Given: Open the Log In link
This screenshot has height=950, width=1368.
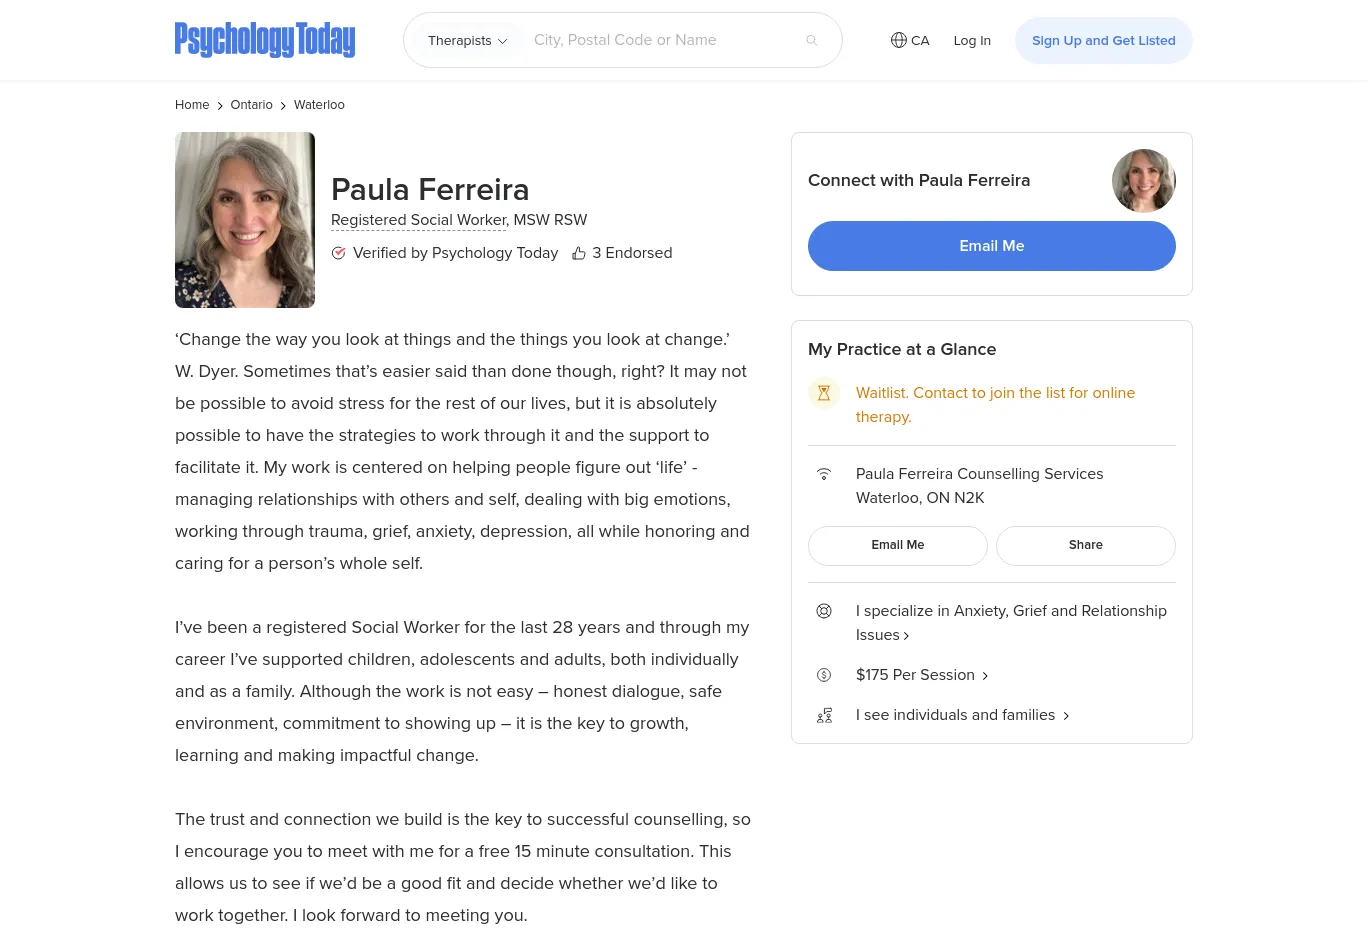Looking at the screenshot, I should (972, 41).
